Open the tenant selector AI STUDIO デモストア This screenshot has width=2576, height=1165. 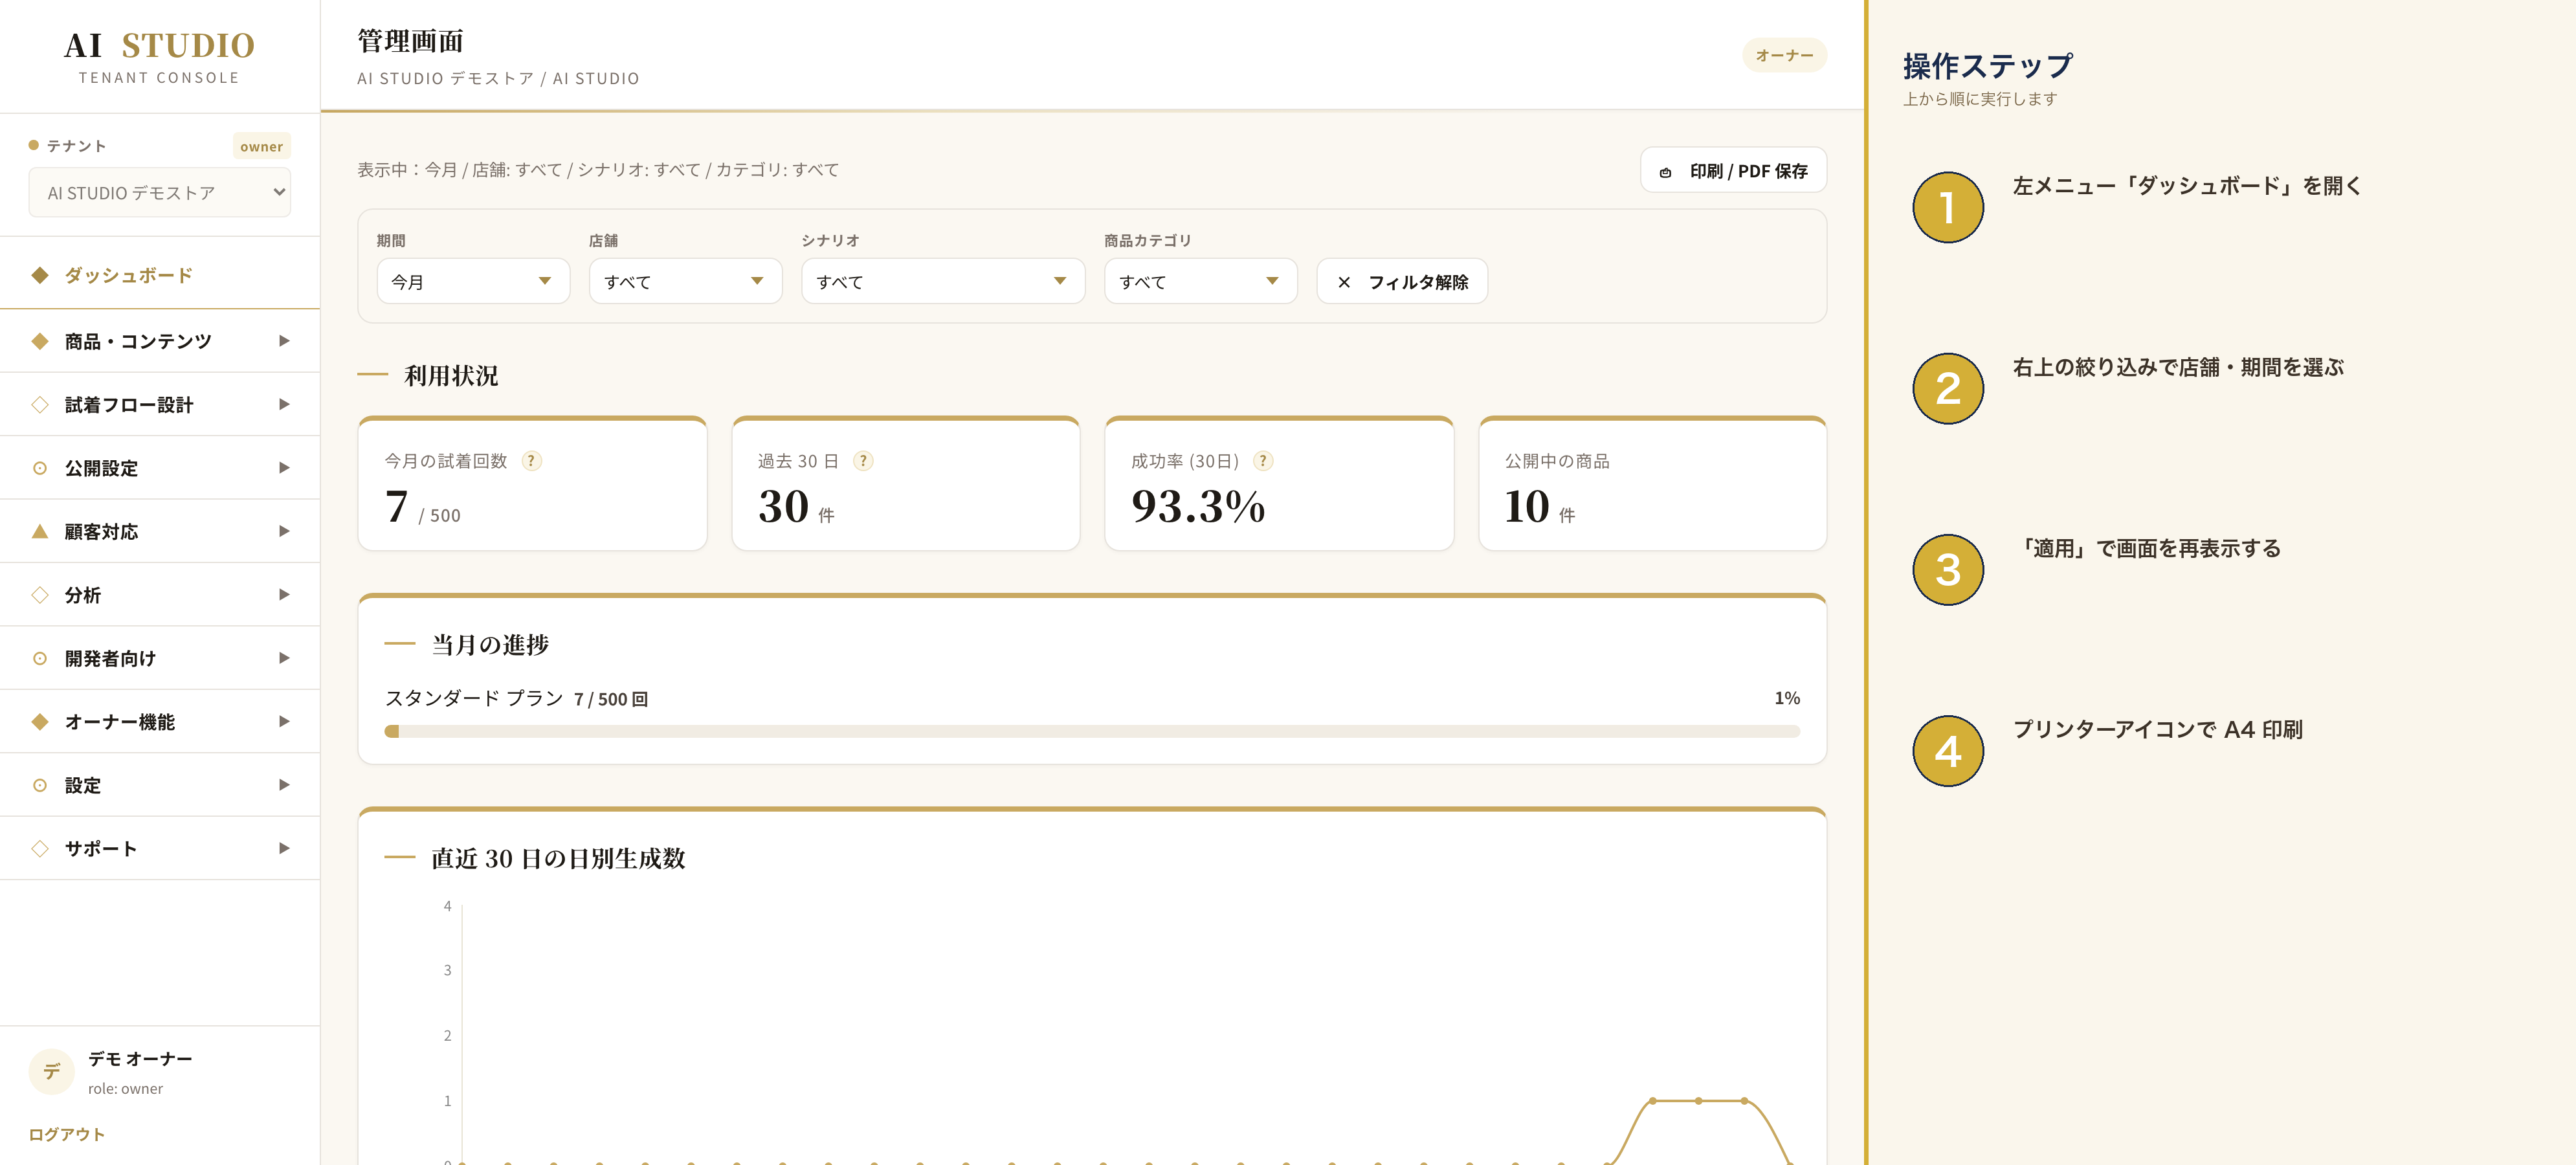tap(160, 192)
